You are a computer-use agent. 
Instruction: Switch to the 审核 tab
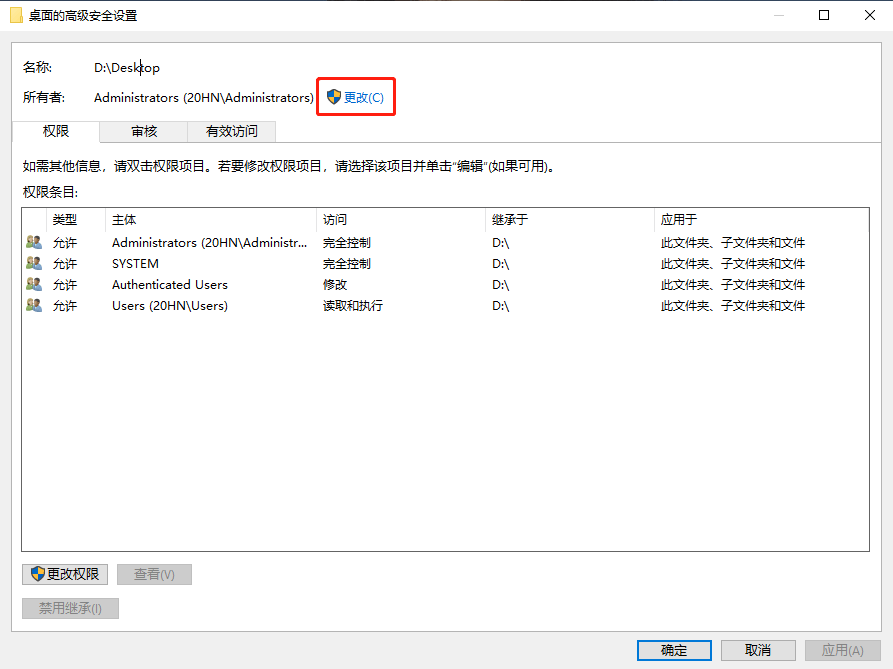pos(142,131)
